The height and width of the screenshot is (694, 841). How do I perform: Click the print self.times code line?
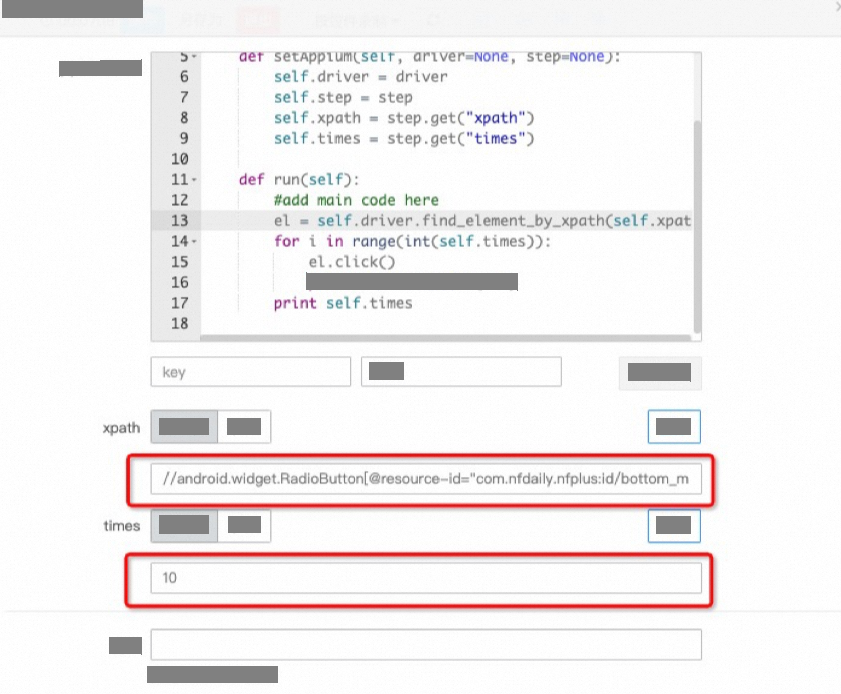click(x=343, y=303)
